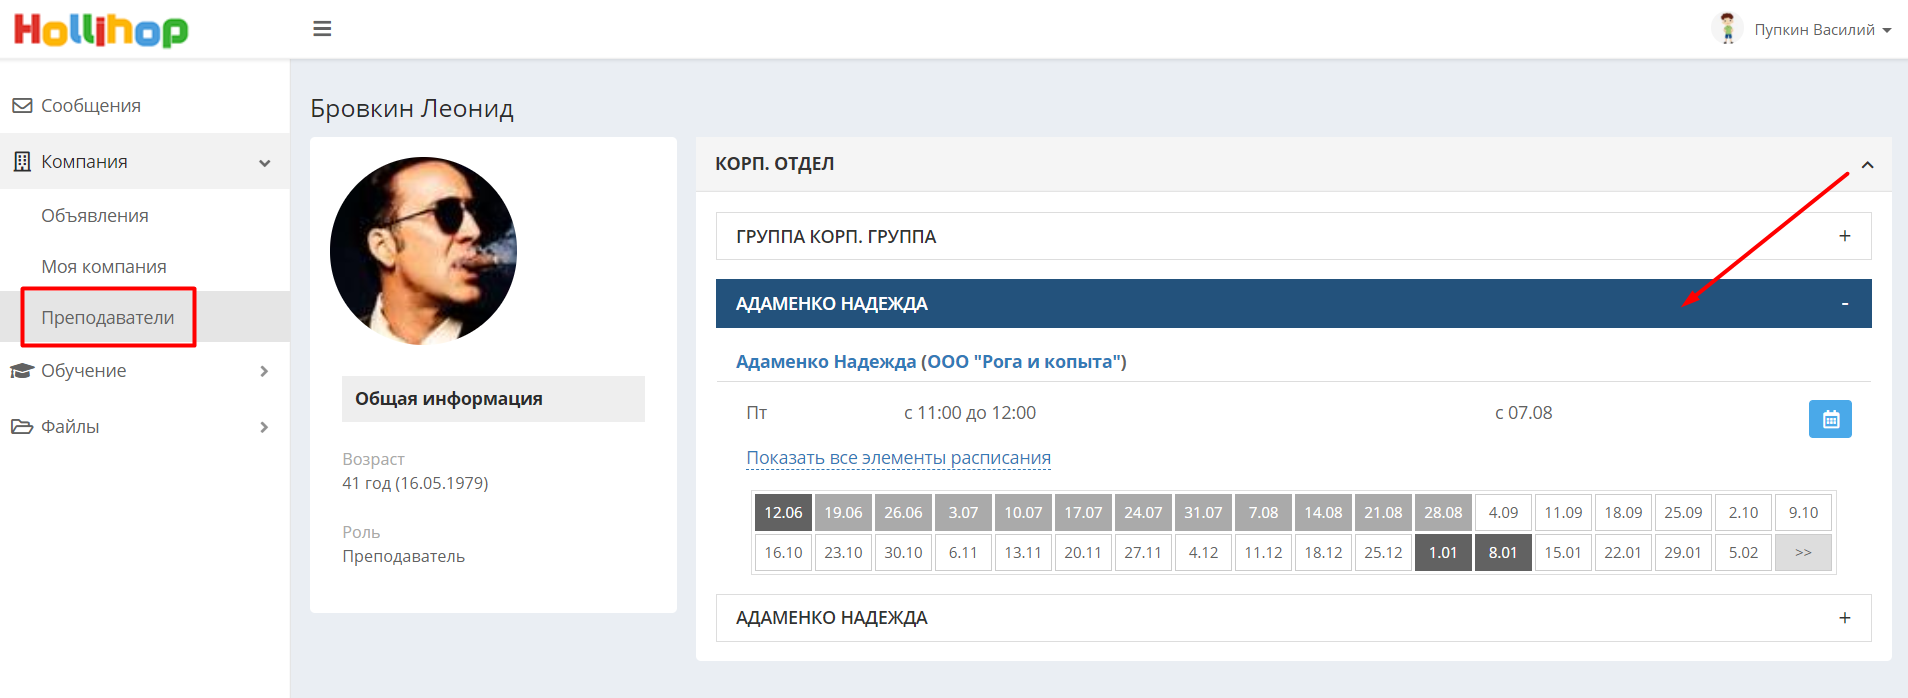
Task: Select lesson date 22.01
Action: pos(1623,553)
